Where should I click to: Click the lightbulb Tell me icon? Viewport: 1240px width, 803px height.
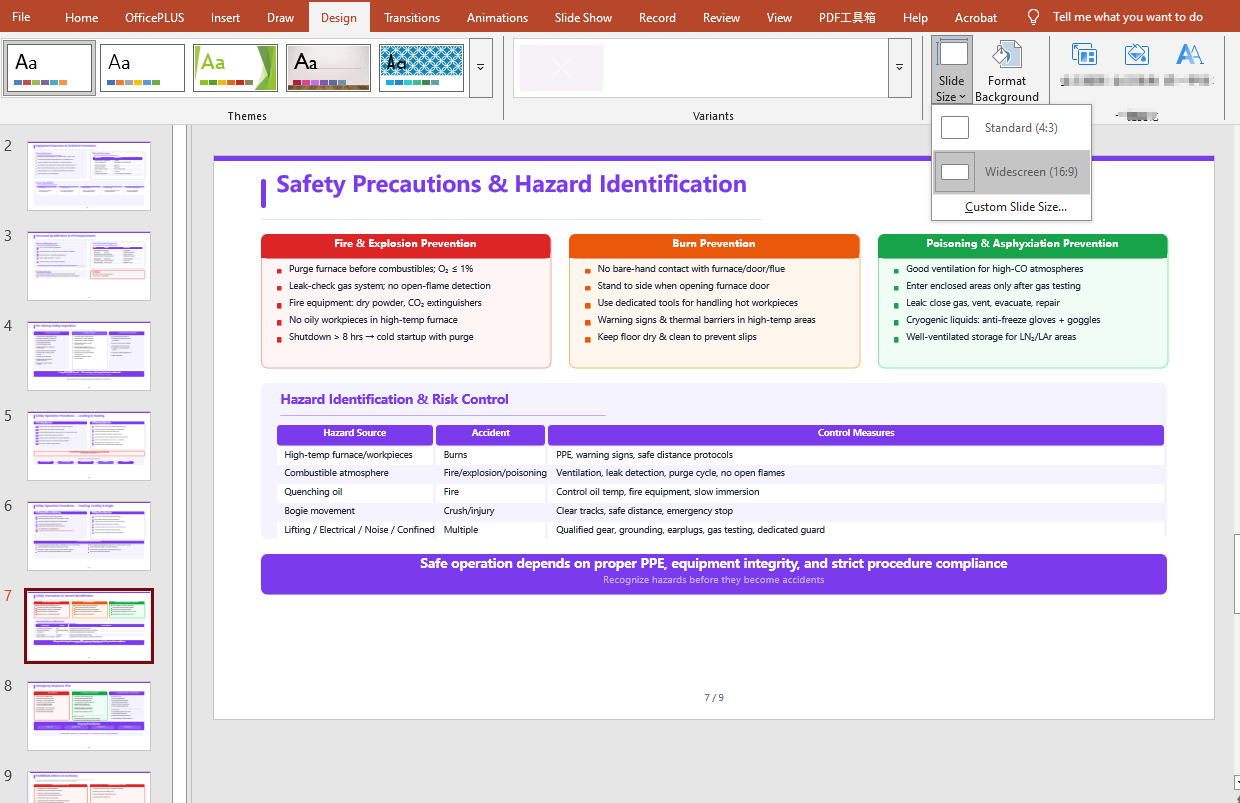(1034, 17)
